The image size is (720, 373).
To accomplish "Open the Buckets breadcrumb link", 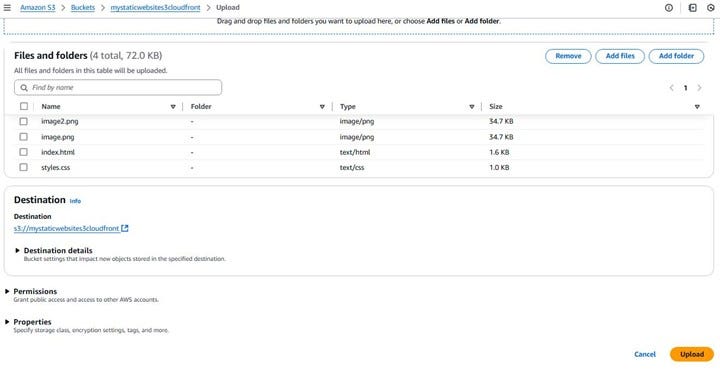I will point(83,8).
